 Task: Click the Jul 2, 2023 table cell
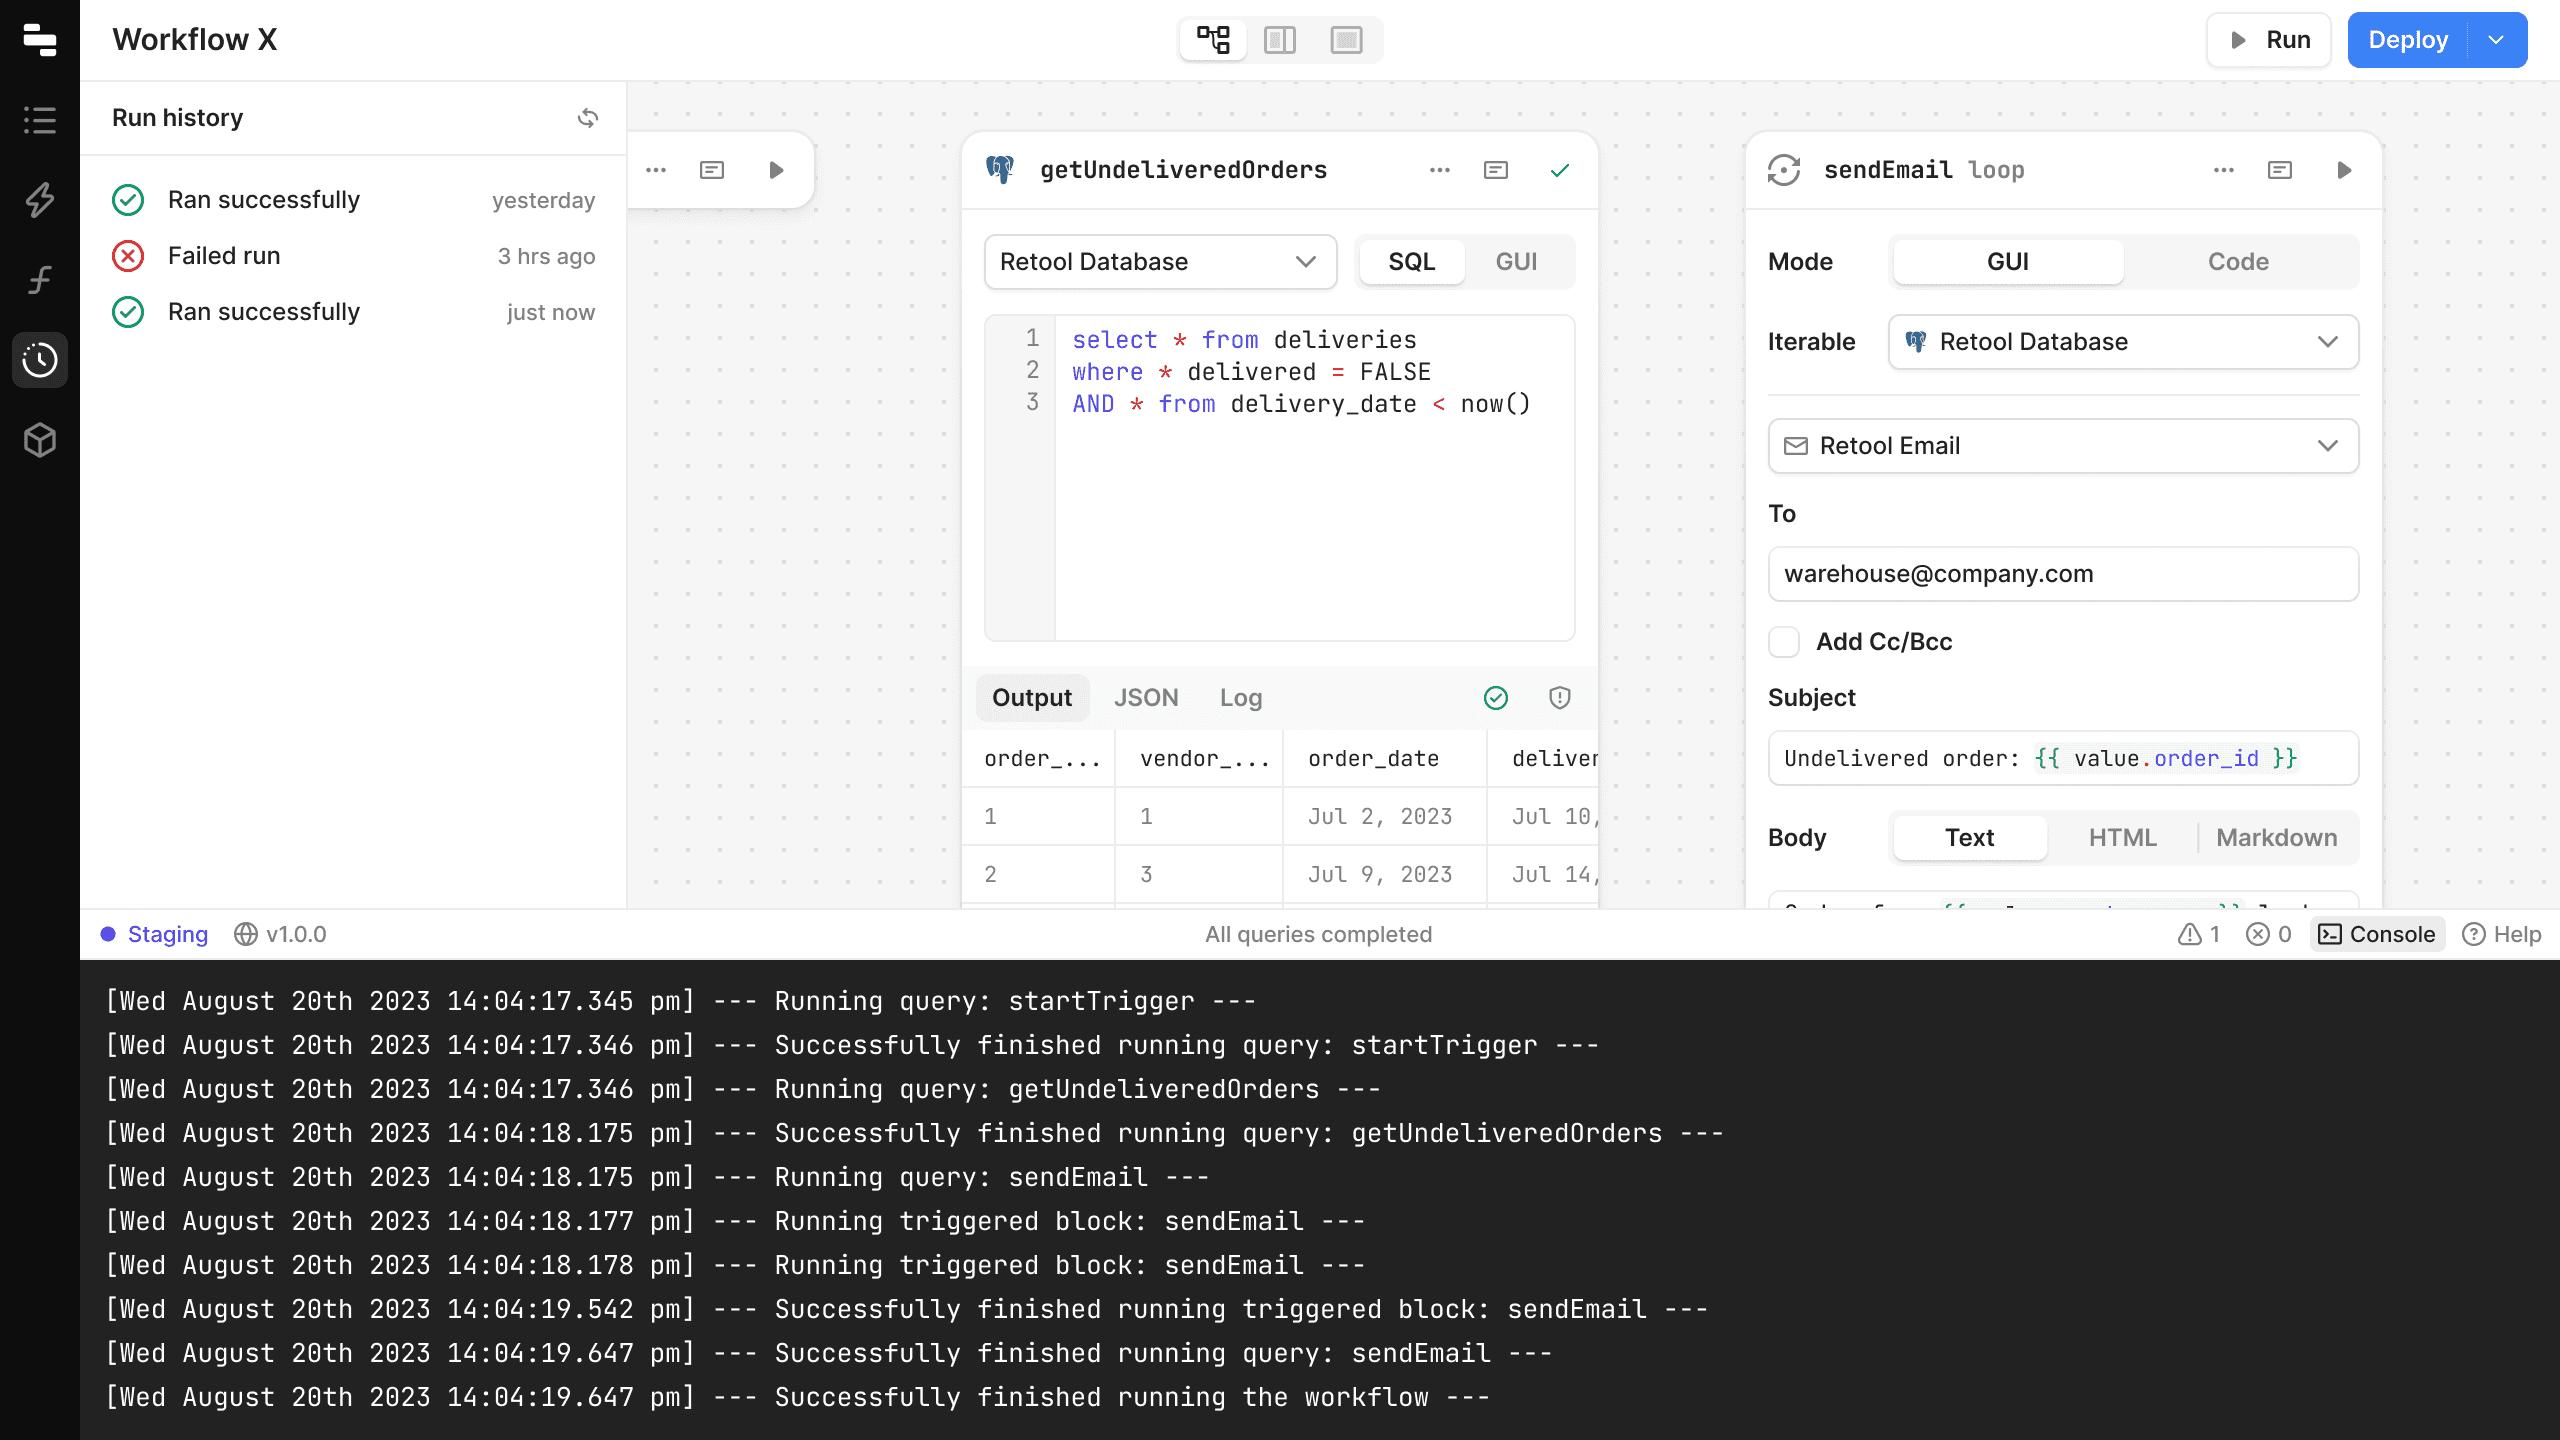(1384, 817)
